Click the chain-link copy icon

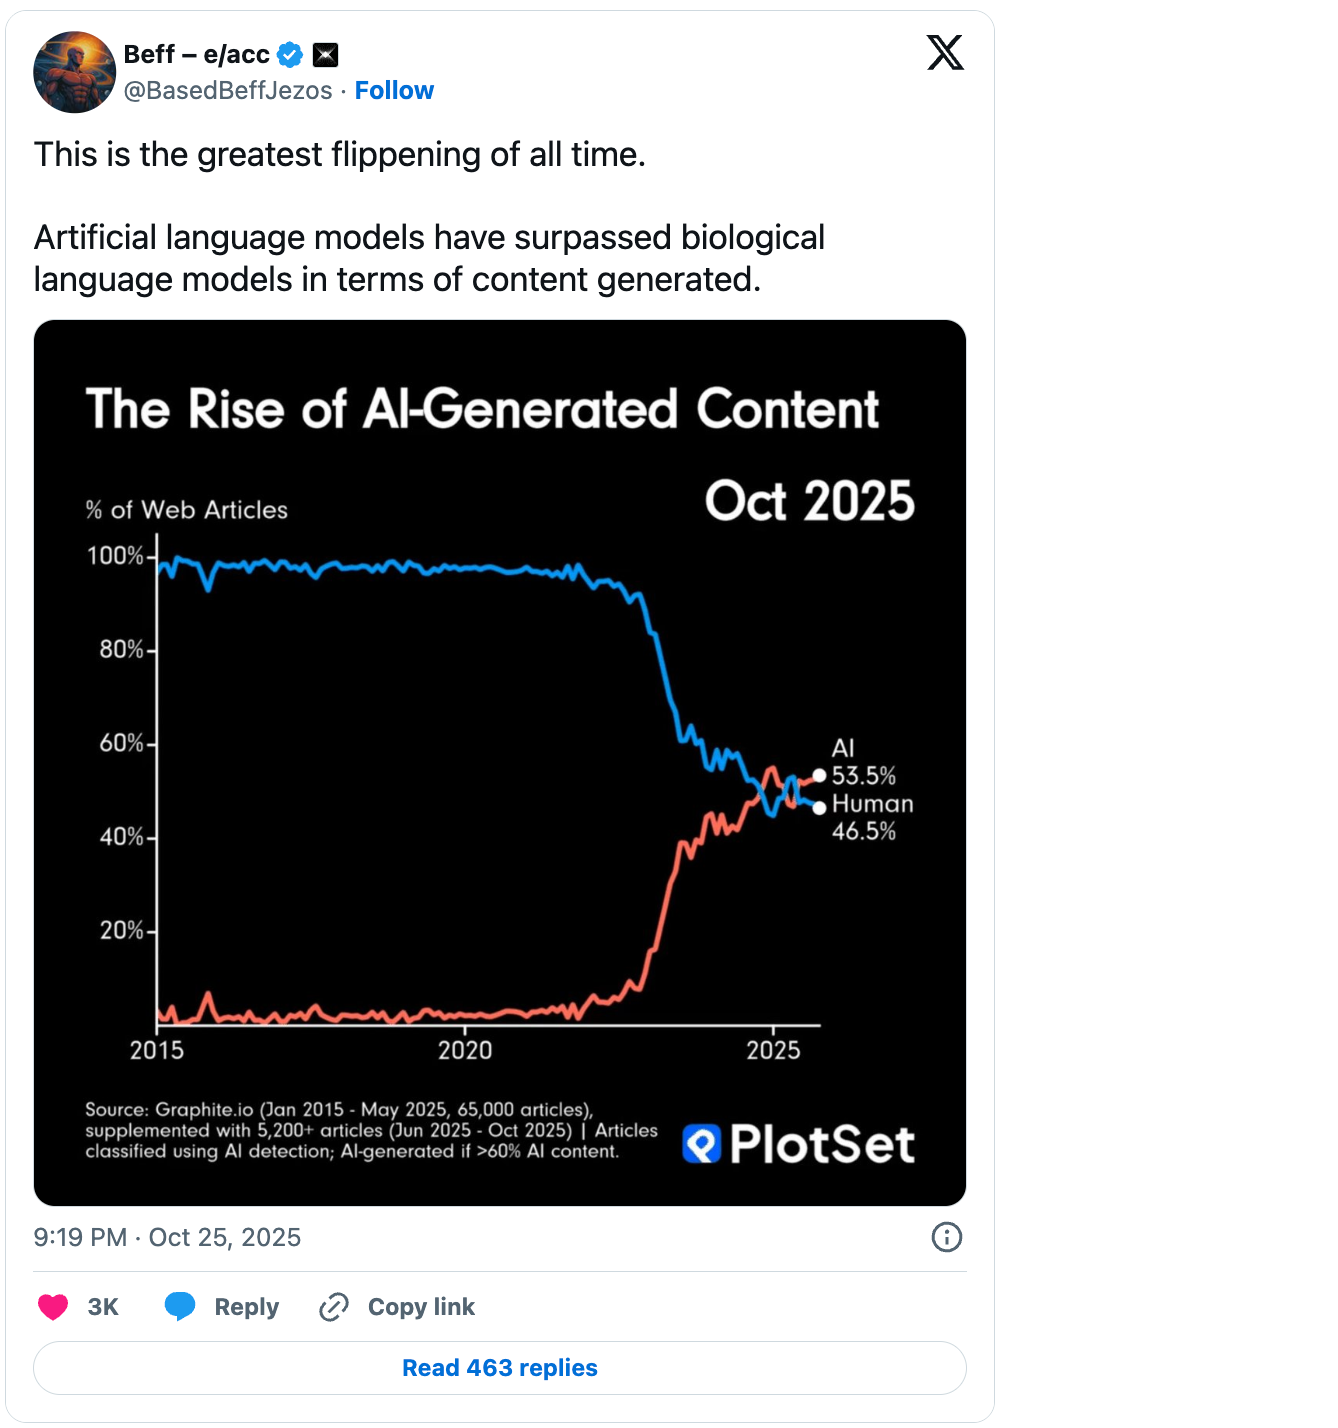coord(333,1307)
